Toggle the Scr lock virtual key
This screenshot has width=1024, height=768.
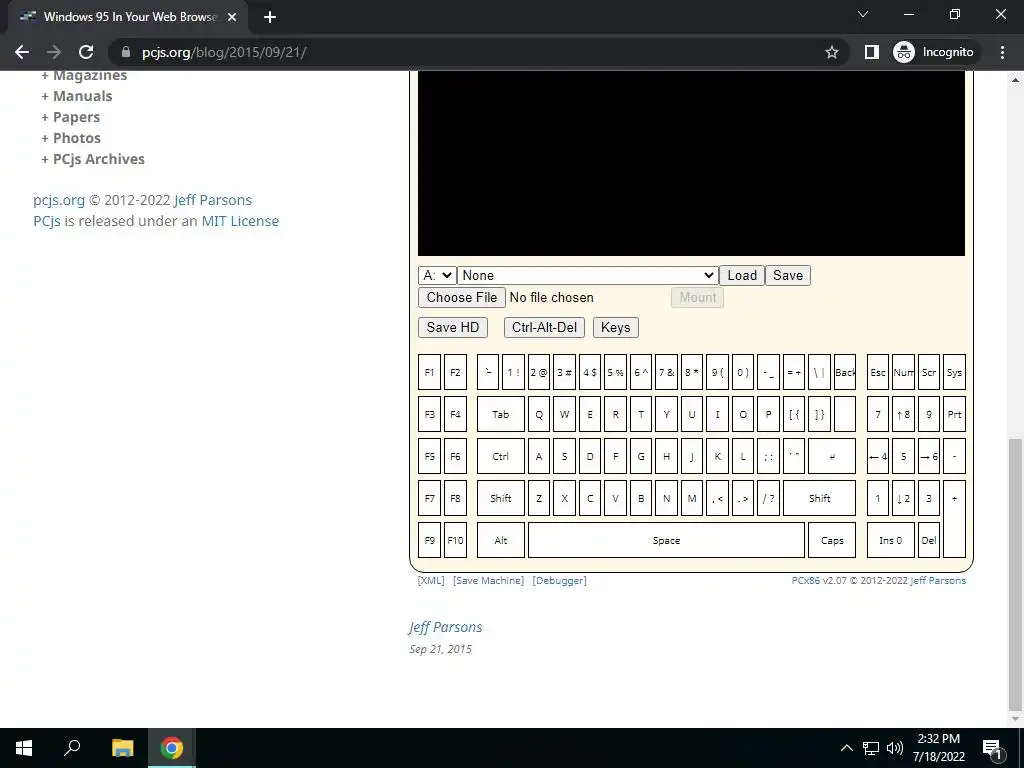coord(929,372)
